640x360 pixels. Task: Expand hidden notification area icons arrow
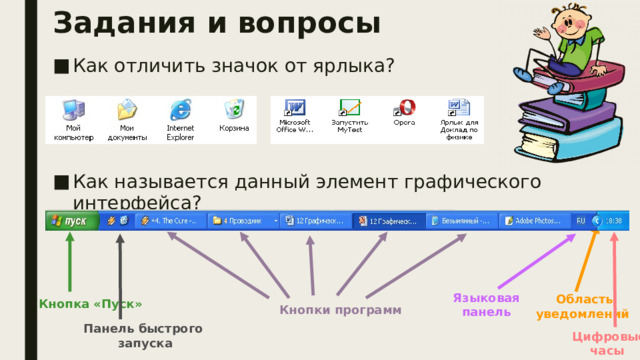click(597, 221)
